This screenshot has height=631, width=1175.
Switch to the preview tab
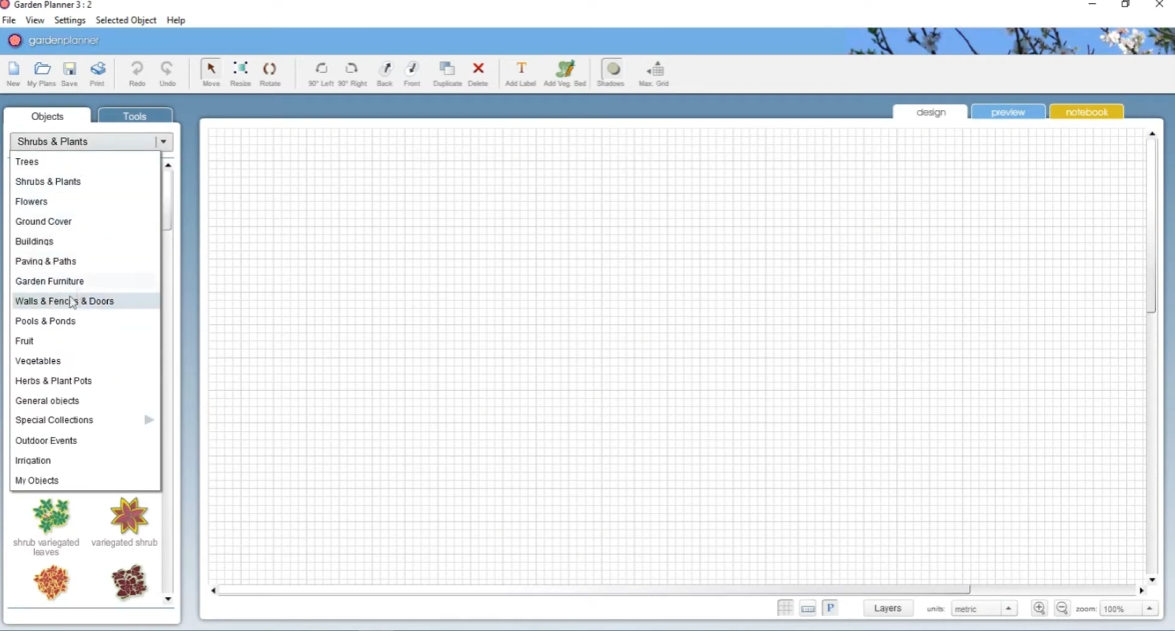point(1008,112)
